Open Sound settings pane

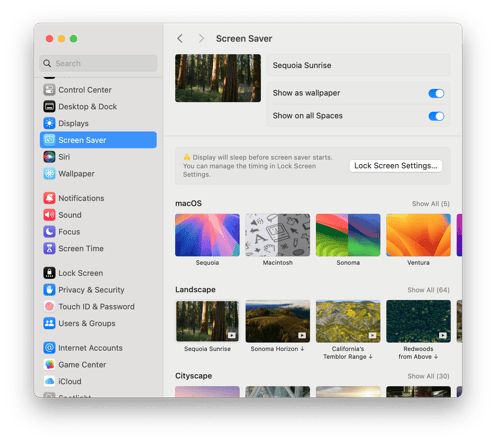coord(98,215)
